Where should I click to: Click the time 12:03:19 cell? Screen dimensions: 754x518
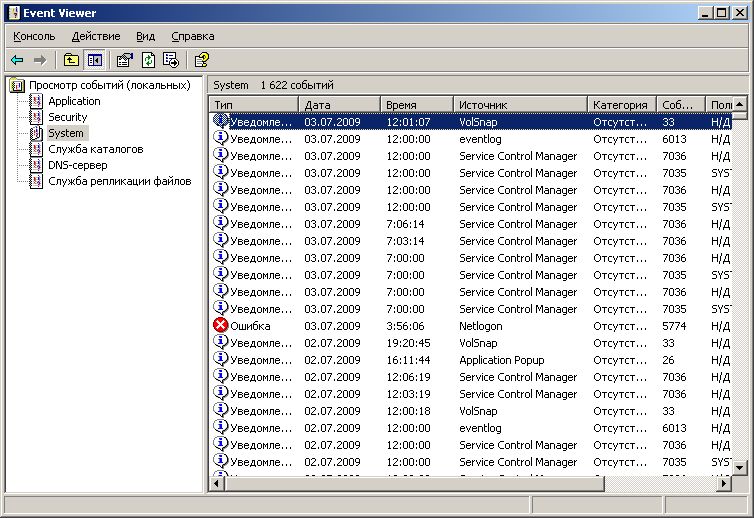[408, 394]
